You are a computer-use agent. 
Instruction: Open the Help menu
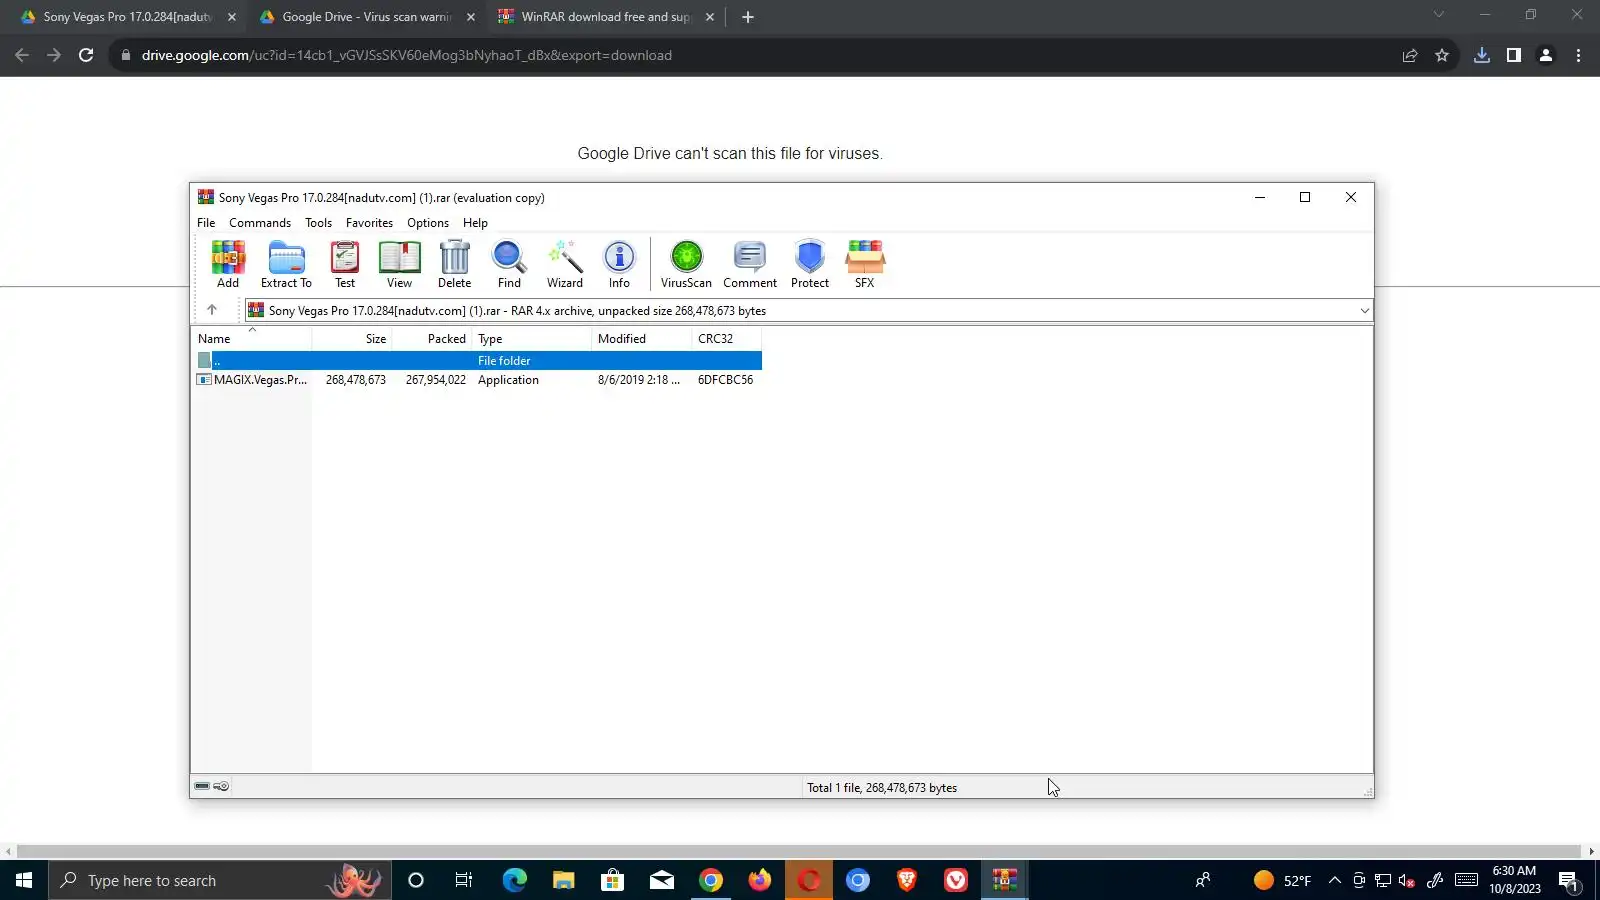point(475,223)
